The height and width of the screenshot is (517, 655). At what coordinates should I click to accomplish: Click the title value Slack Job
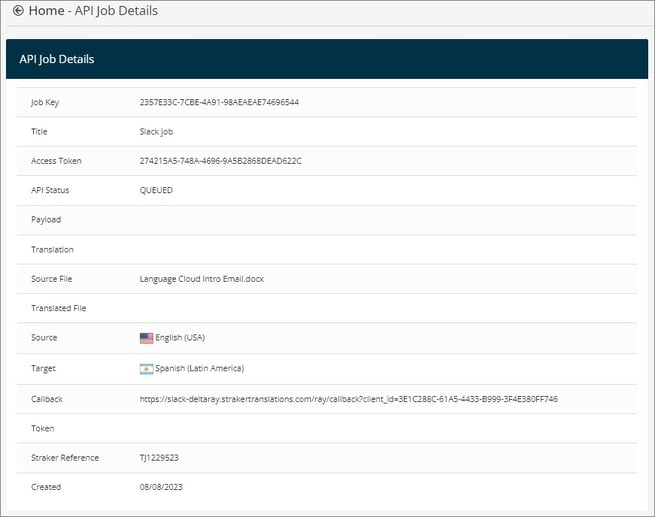click(x=156, y=132)
